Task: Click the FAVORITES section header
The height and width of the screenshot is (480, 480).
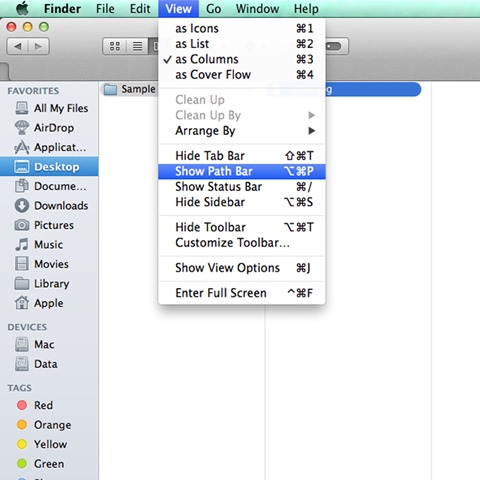Action: coord(33,91)
